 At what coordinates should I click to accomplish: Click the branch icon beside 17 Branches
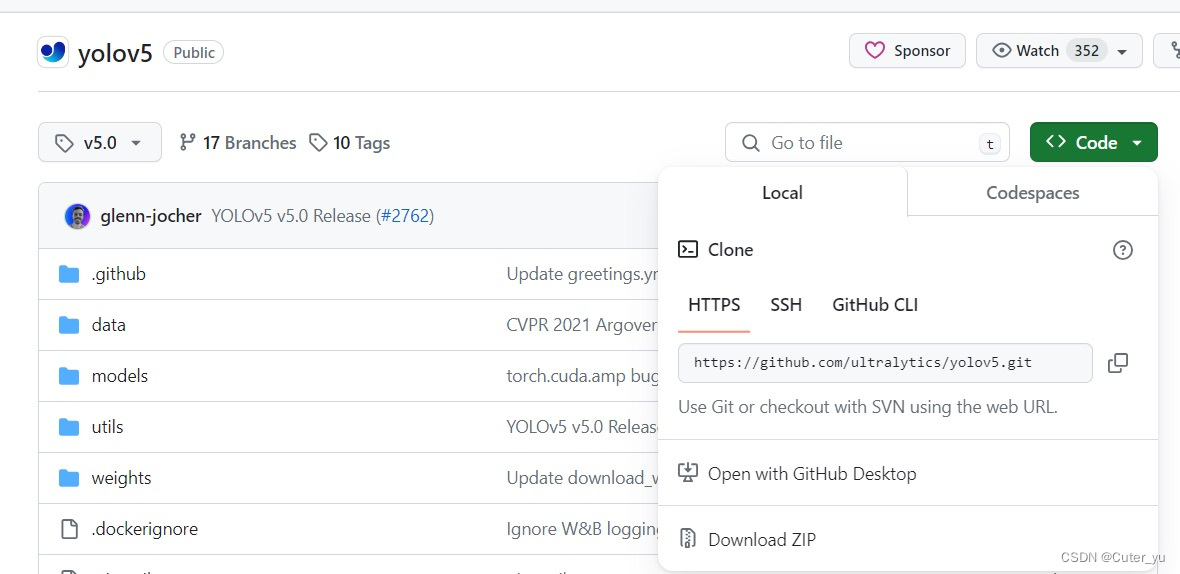pyautogui.click(x=187, y=142)
